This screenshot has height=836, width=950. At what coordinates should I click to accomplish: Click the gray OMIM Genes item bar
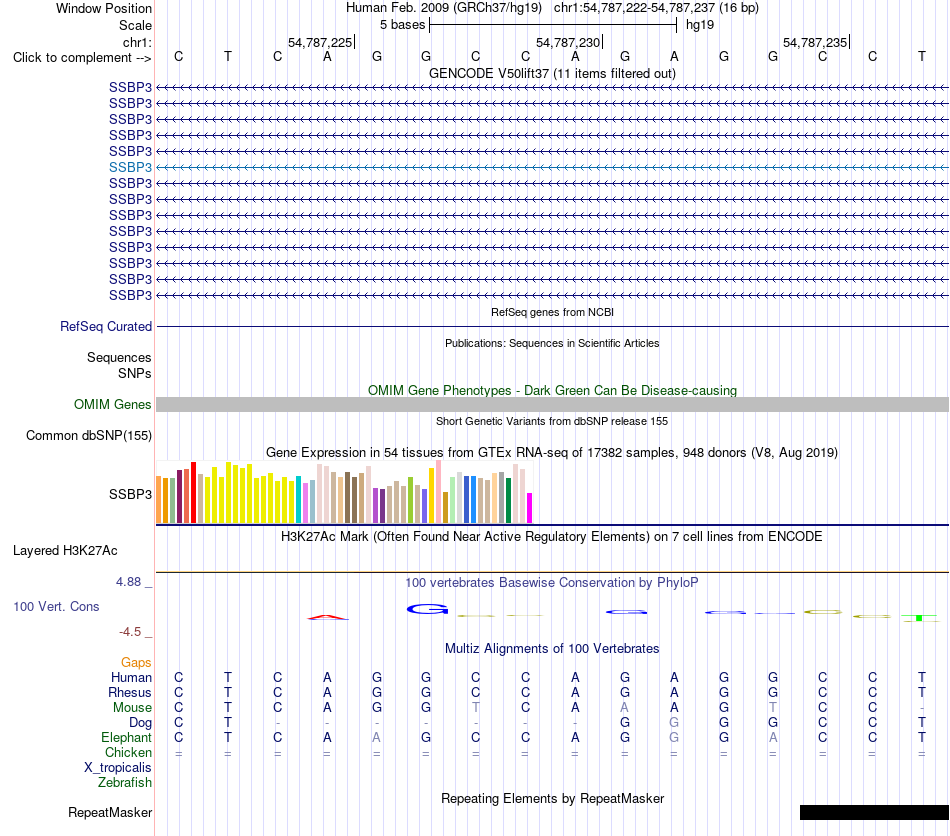(552, 405)
